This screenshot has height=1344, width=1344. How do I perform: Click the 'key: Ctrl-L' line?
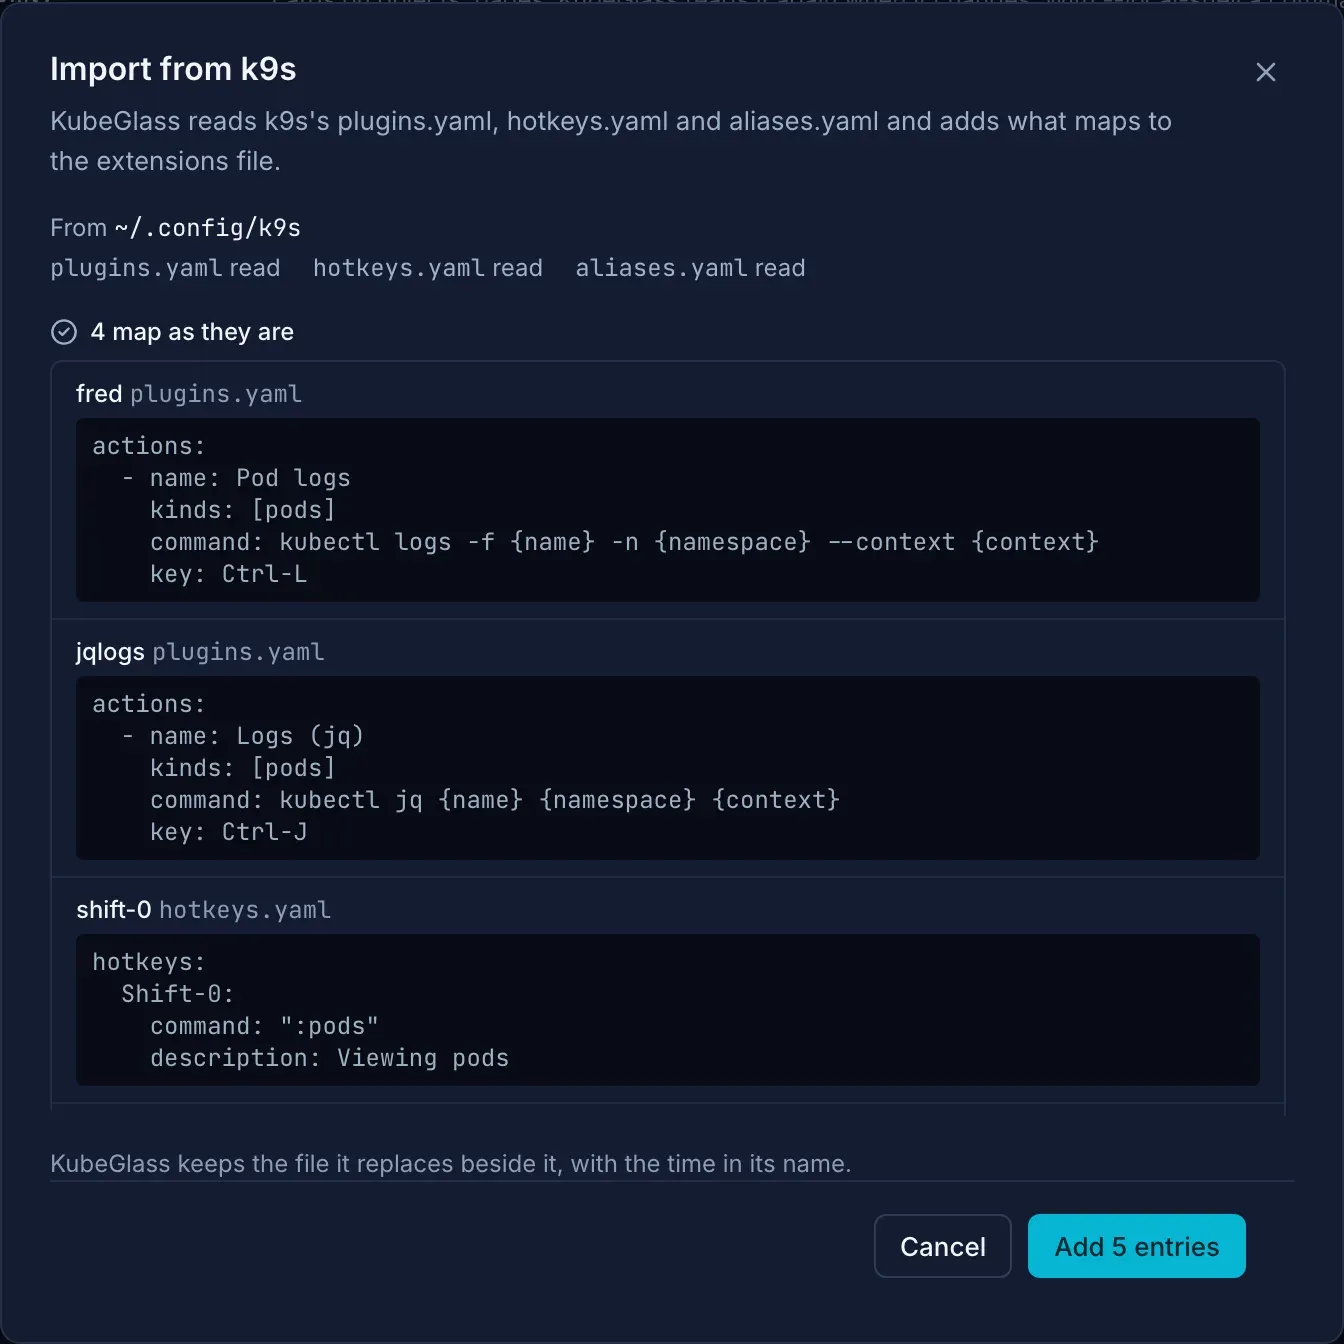point(228,574)
